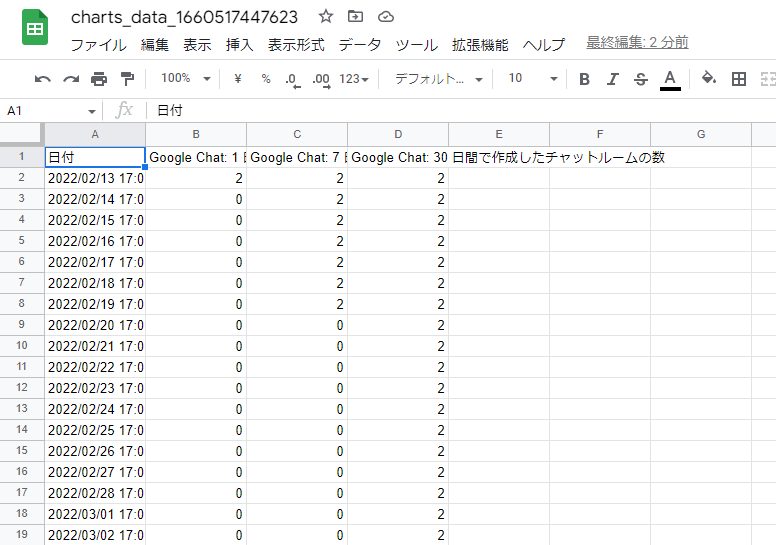
Task: Toggle bold formatting
Action: click(584, 79)
